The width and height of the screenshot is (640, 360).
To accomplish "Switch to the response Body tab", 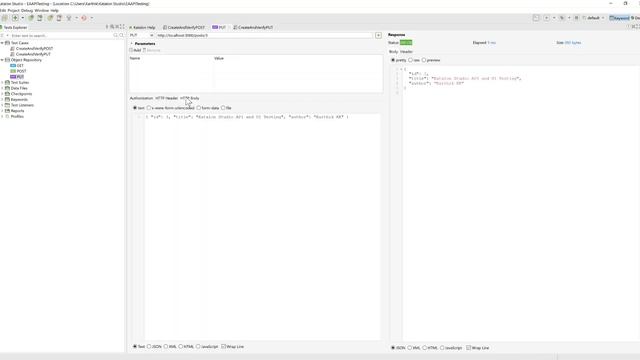I will (393, 52).
